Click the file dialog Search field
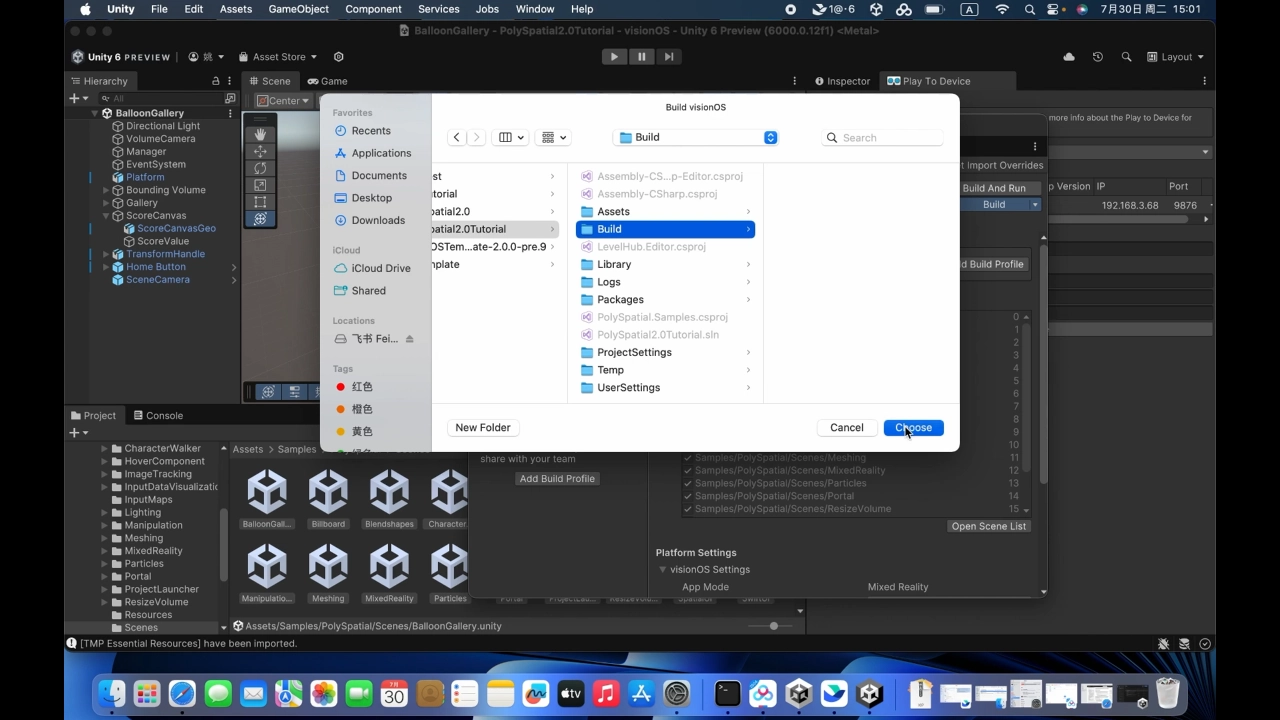This screenshot has width=1280, height=720. click(x=882, y=138)
